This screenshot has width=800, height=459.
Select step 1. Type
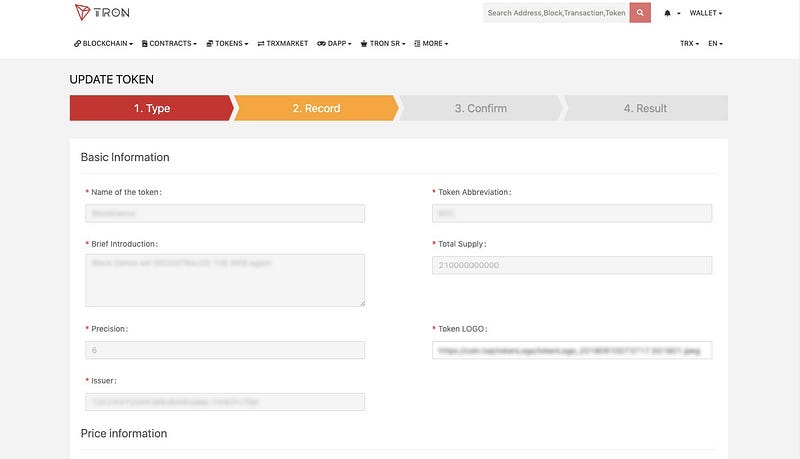[x=152, y=108]
